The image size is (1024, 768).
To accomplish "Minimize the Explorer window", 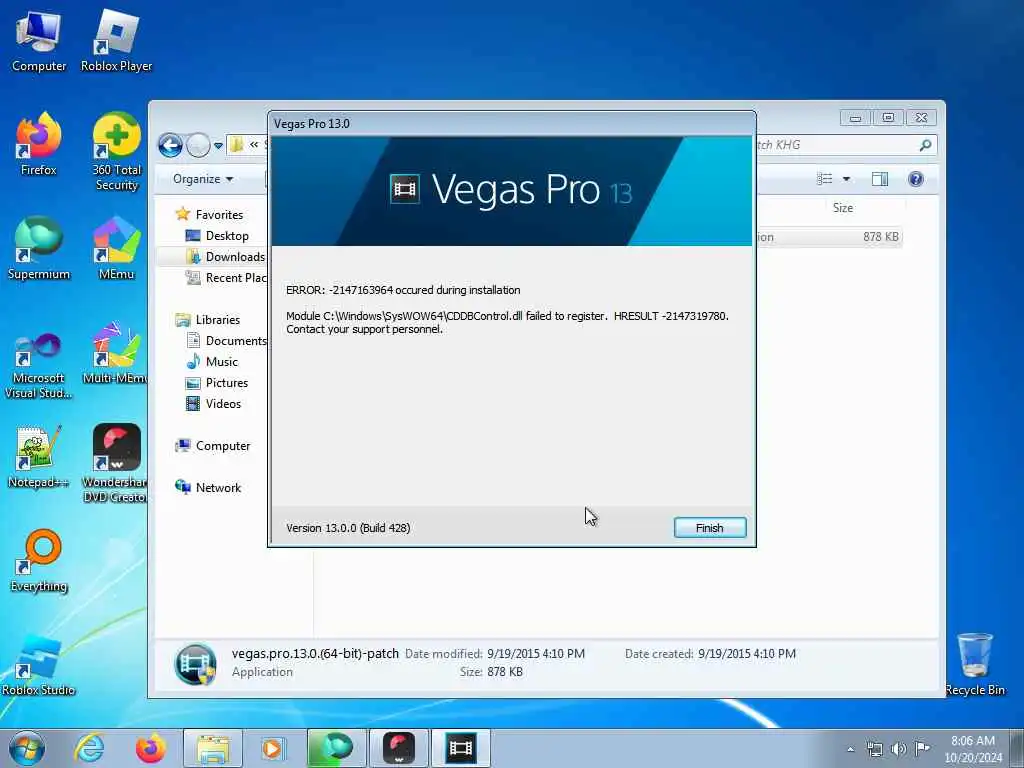I will 855,118.
